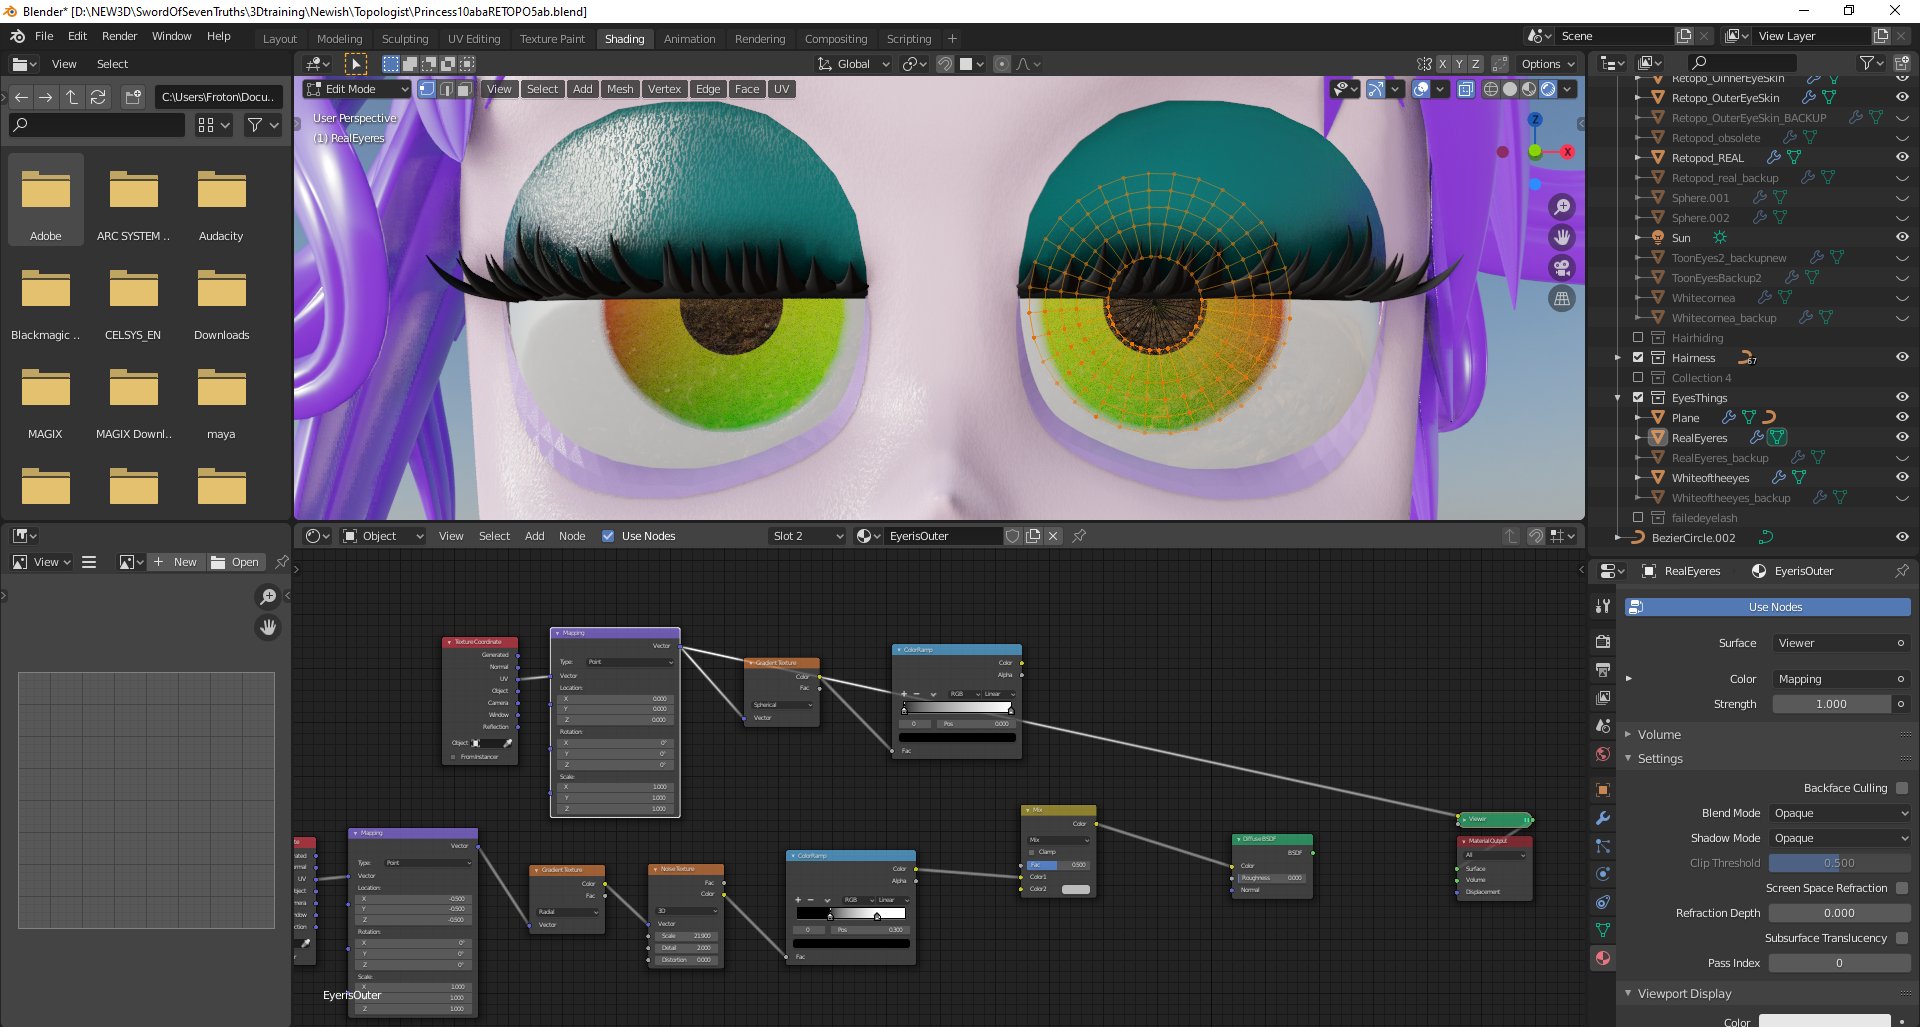Enable Screen Space Refraction checkbox
The height and width of the screenshot is (1027, 1920).
[x=1902, y=888]
